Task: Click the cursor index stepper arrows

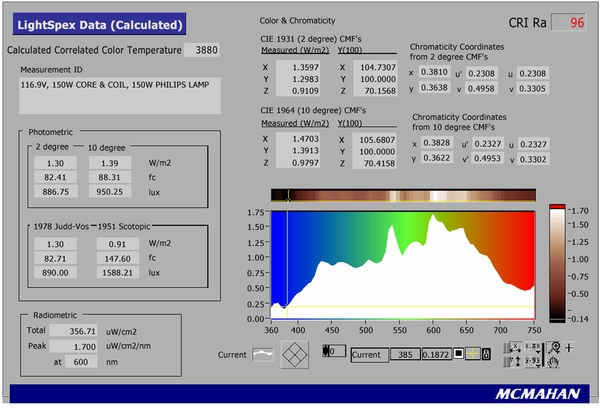Action: coord(326,351)
